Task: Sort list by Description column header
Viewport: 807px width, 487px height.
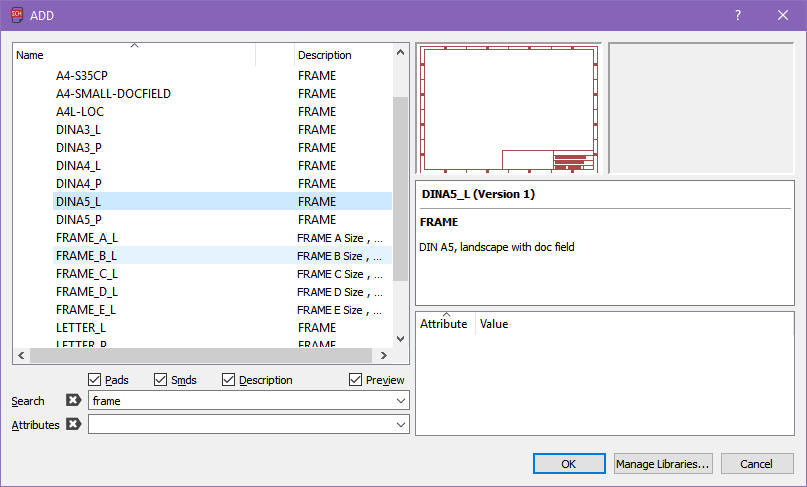Action: 340,55
